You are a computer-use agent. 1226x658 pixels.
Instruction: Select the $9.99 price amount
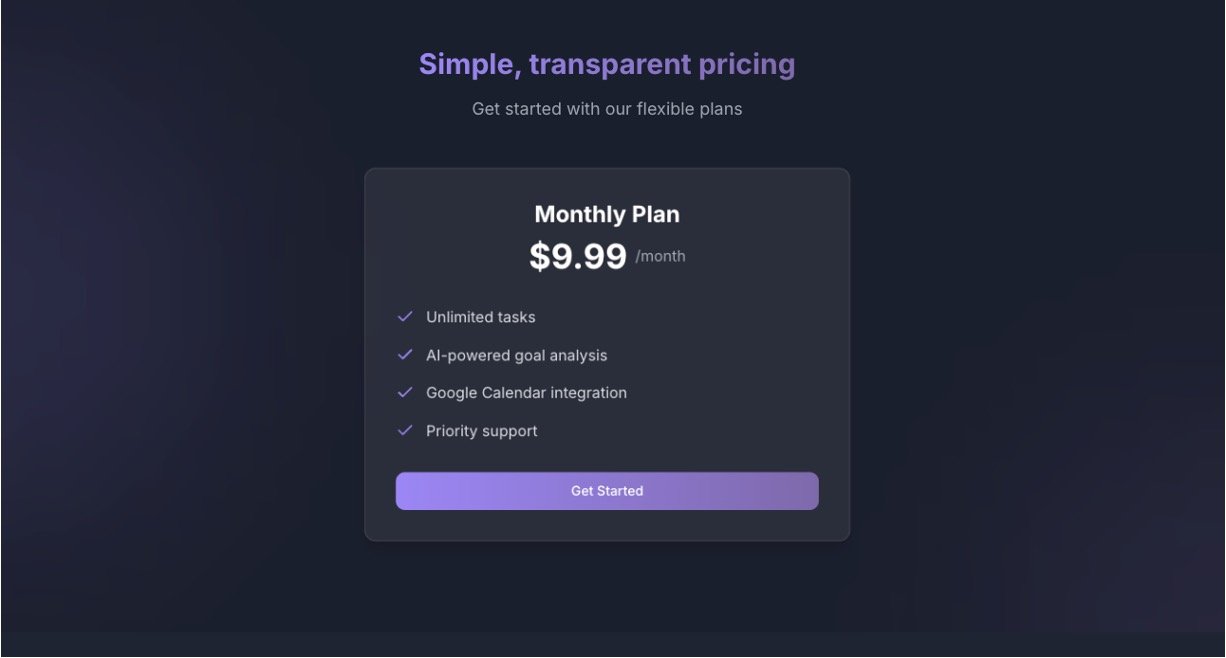(x=578, y=257)
